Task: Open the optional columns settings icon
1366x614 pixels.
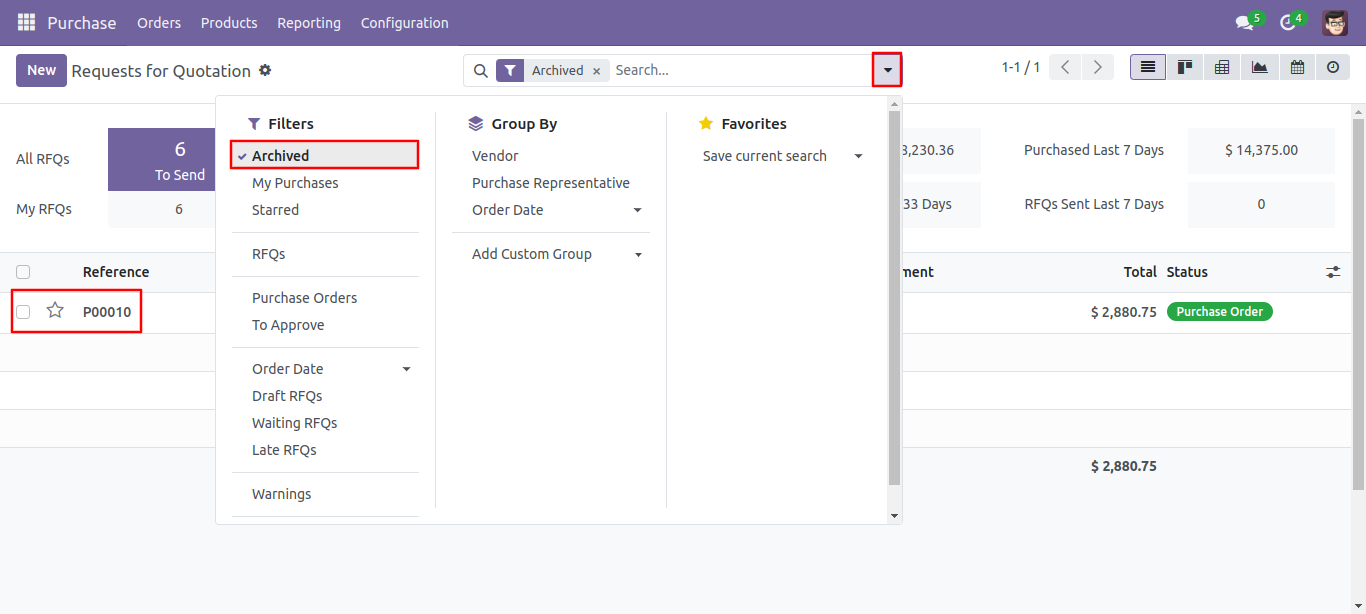Action: 1333,272
